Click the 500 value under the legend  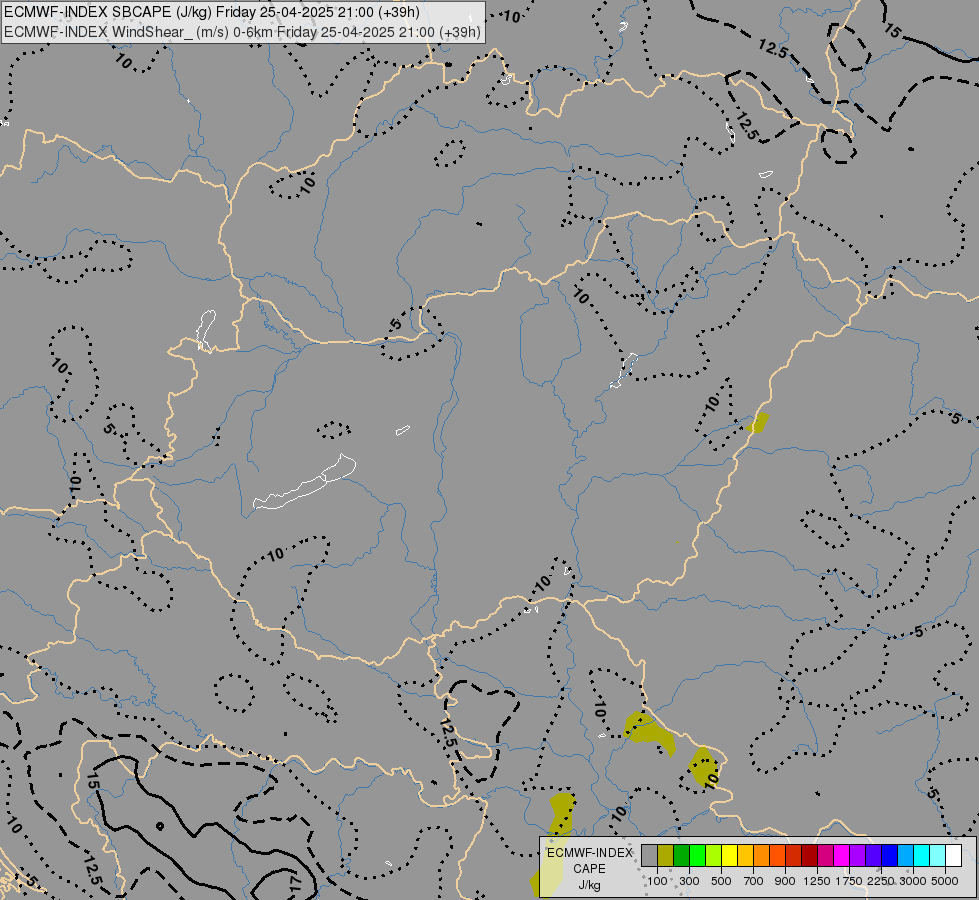721,881
